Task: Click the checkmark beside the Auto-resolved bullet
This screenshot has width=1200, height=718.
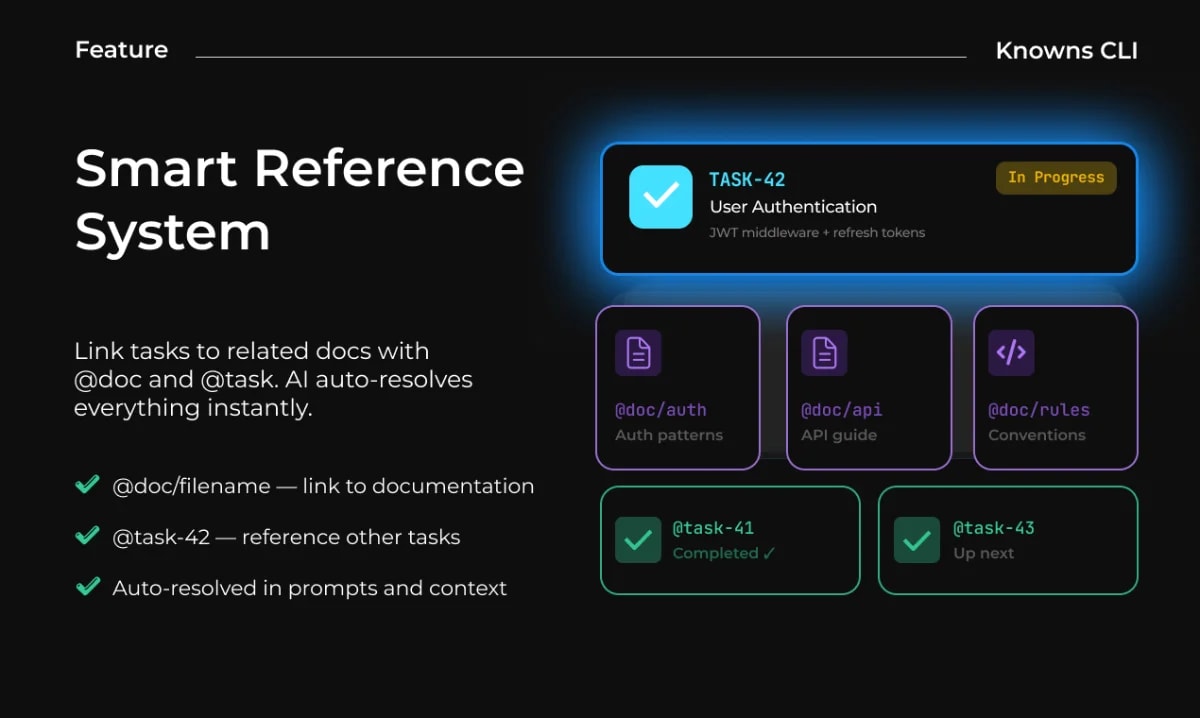Action: tap(86, 587)
